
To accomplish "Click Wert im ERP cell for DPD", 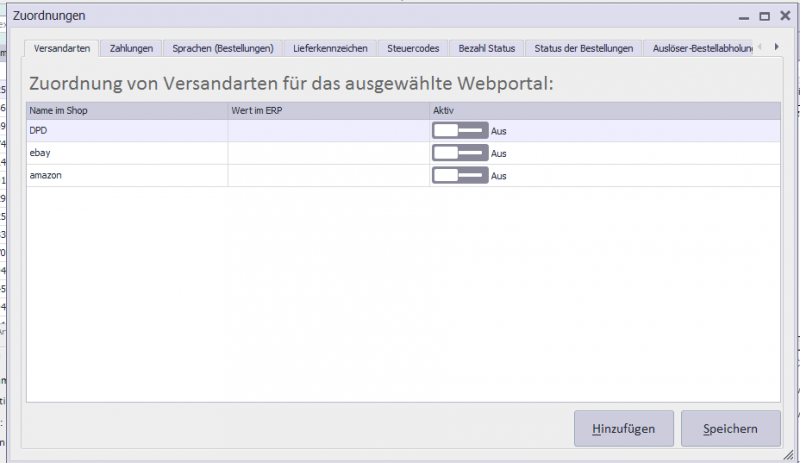I will [328, 130].
